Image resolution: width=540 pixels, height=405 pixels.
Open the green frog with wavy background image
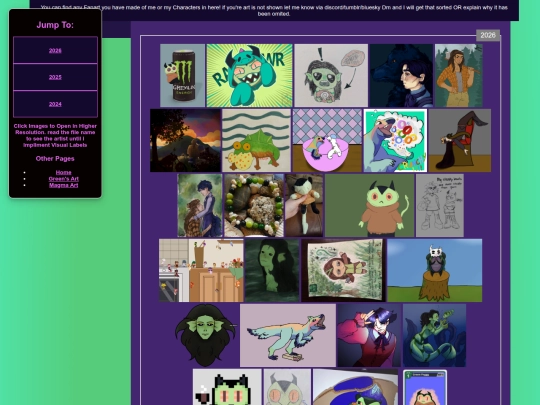coord(257,141)
